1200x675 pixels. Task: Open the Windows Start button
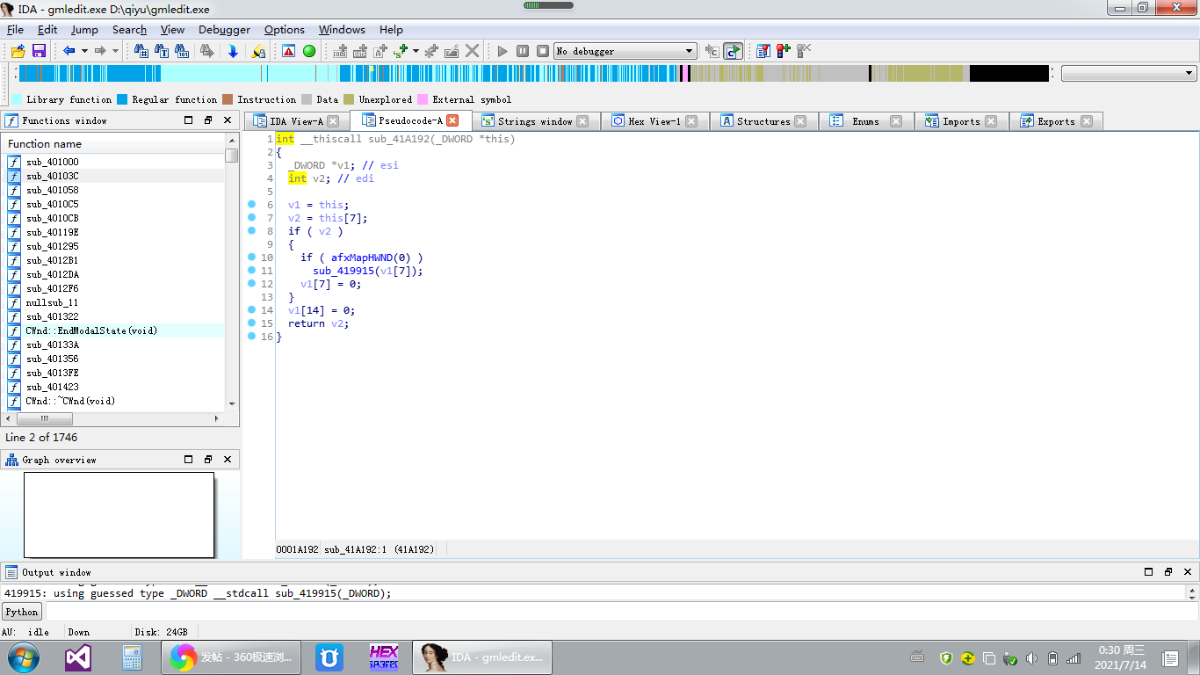22,657
